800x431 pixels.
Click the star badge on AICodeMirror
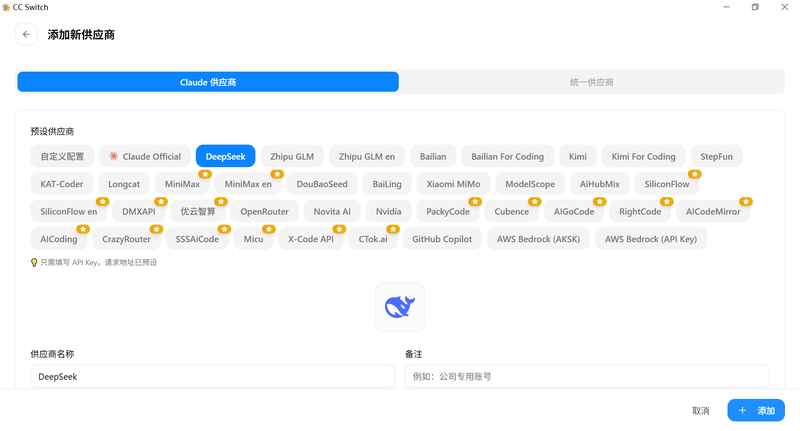click(745, 202)
